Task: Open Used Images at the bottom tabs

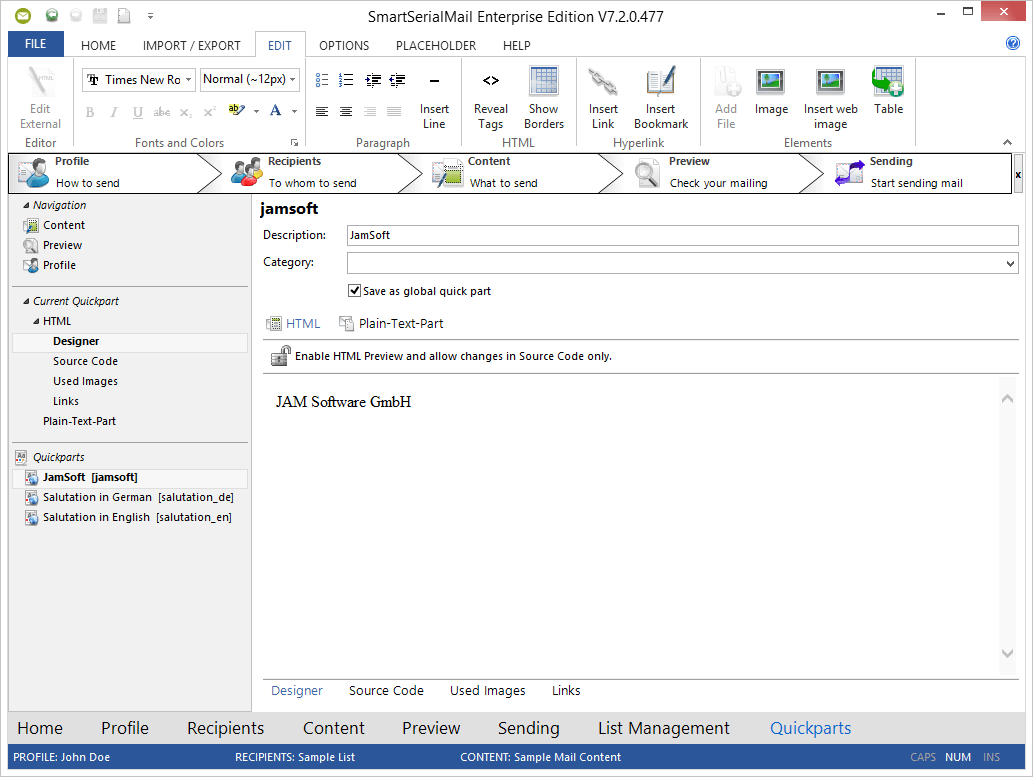Action: 488,691
